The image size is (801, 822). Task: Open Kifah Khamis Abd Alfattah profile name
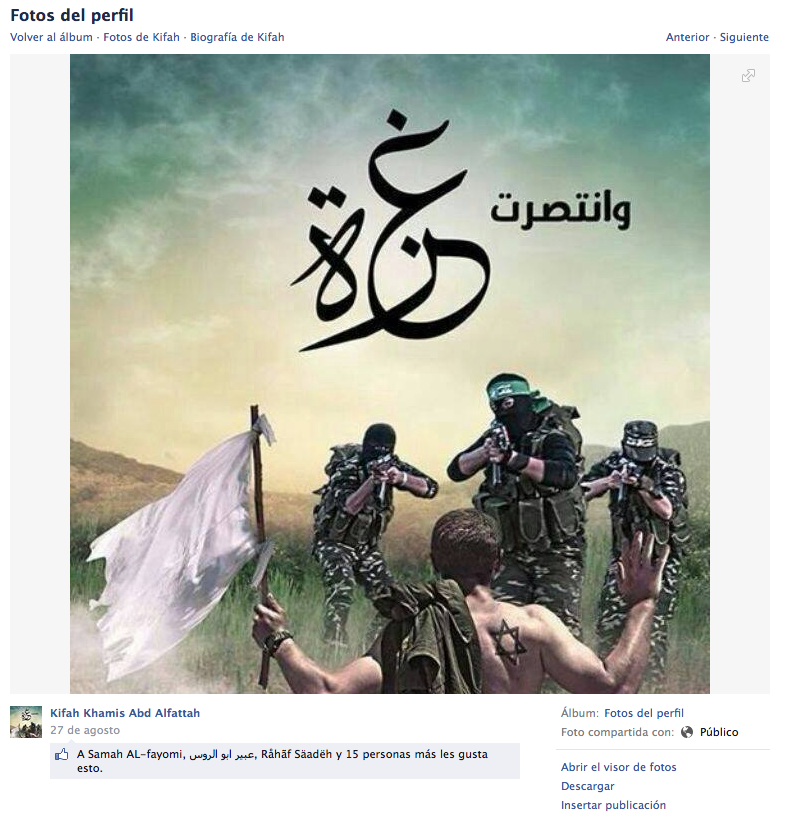tap(125, 713)
